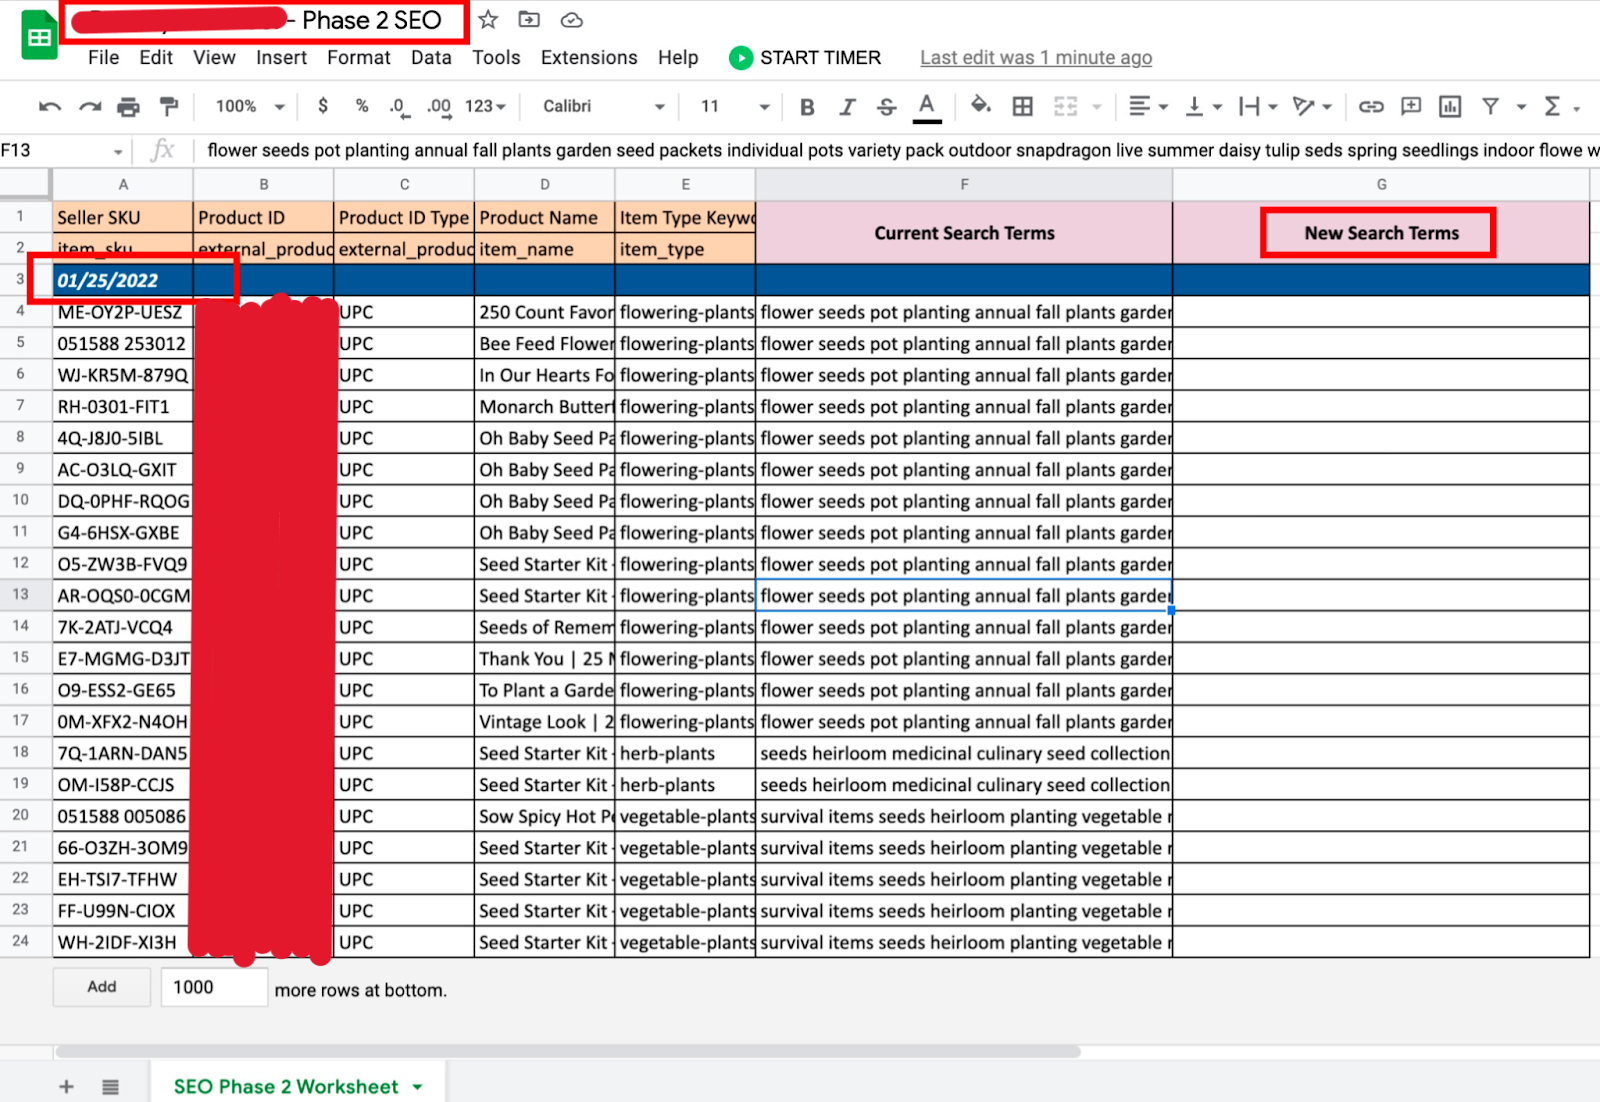Open the borders tool
This screenshot has width=1600, height=1102.
pos(1023,106)
